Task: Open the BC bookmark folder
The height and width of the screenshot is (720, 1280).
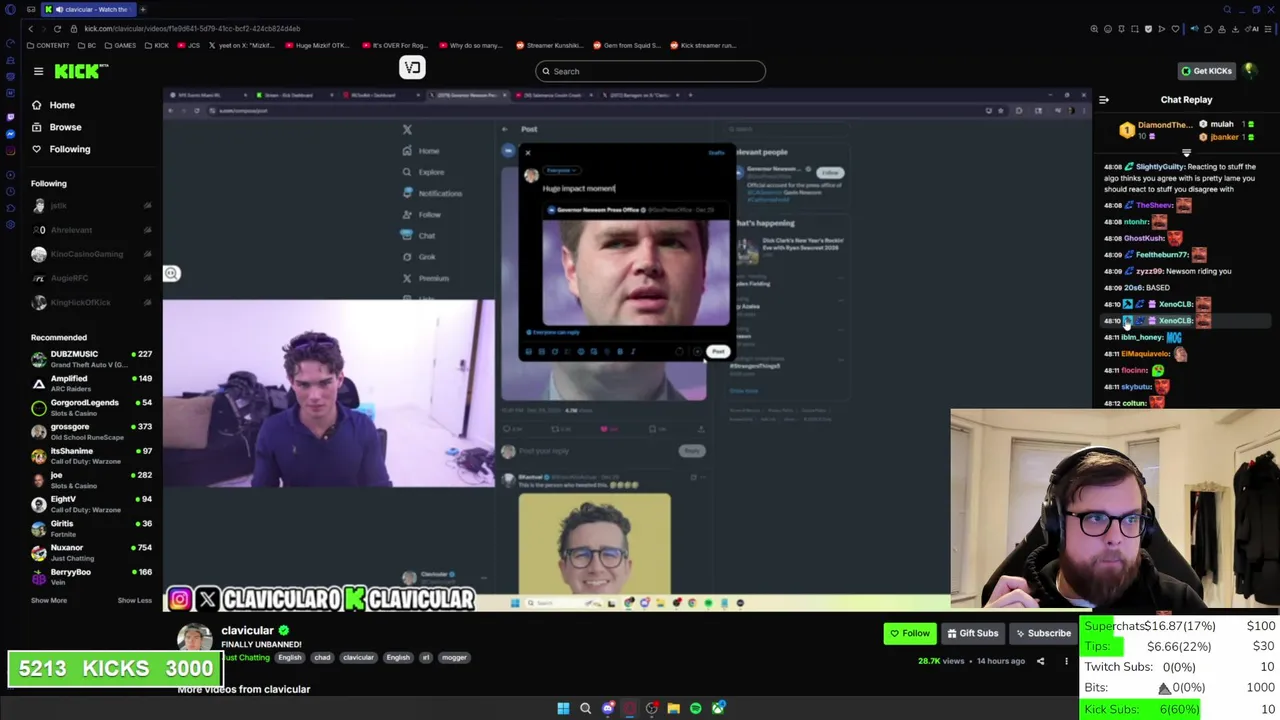Action: coord(87,45)
